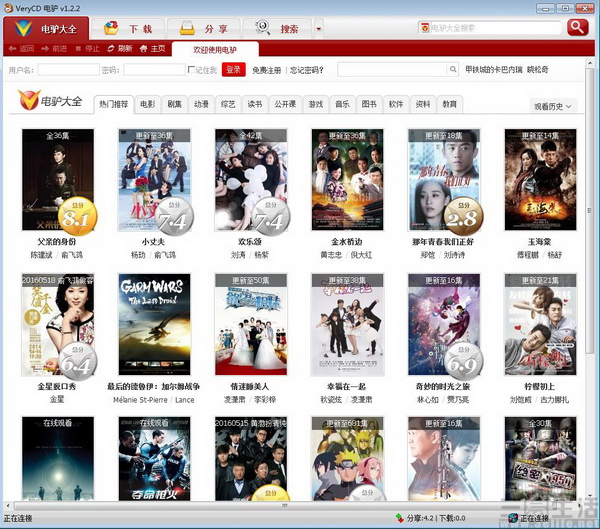Open the 忘记密码? link
Viewport: 600px width, 529px height.
coord(307,70)
